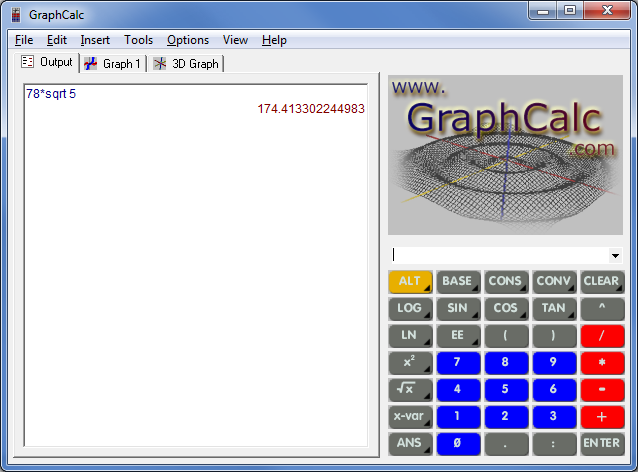
Task: Click the blue 1 key
Action: [x=458, y=417]
